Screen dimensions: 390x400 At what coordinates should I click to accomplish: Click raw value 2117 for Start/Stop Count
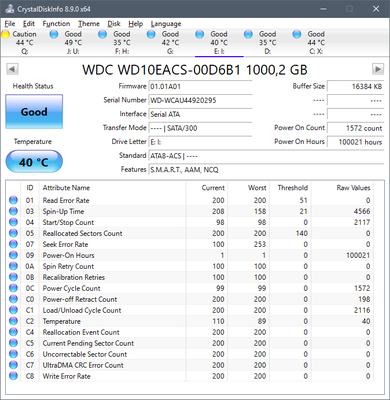point(362,222)
